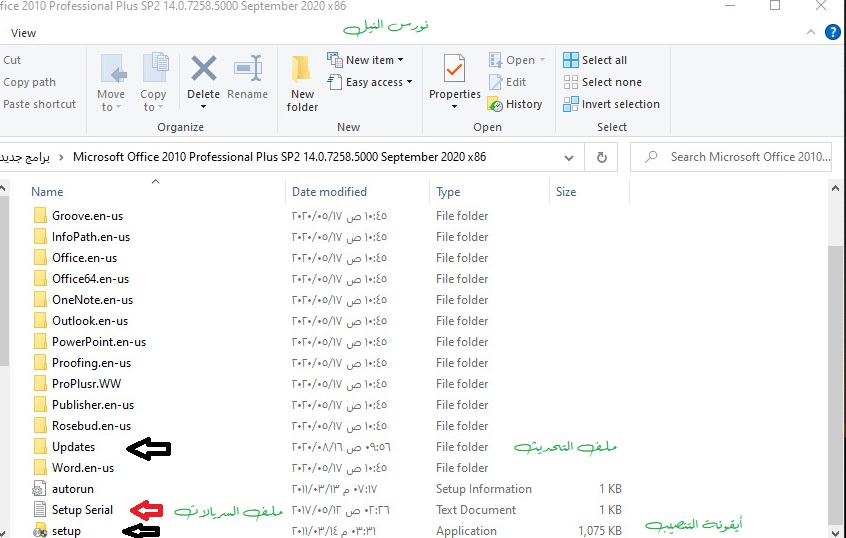Screen dimensions: 846x538
Task: Click the Delete icon in Organize group
Action: (203, 72)
